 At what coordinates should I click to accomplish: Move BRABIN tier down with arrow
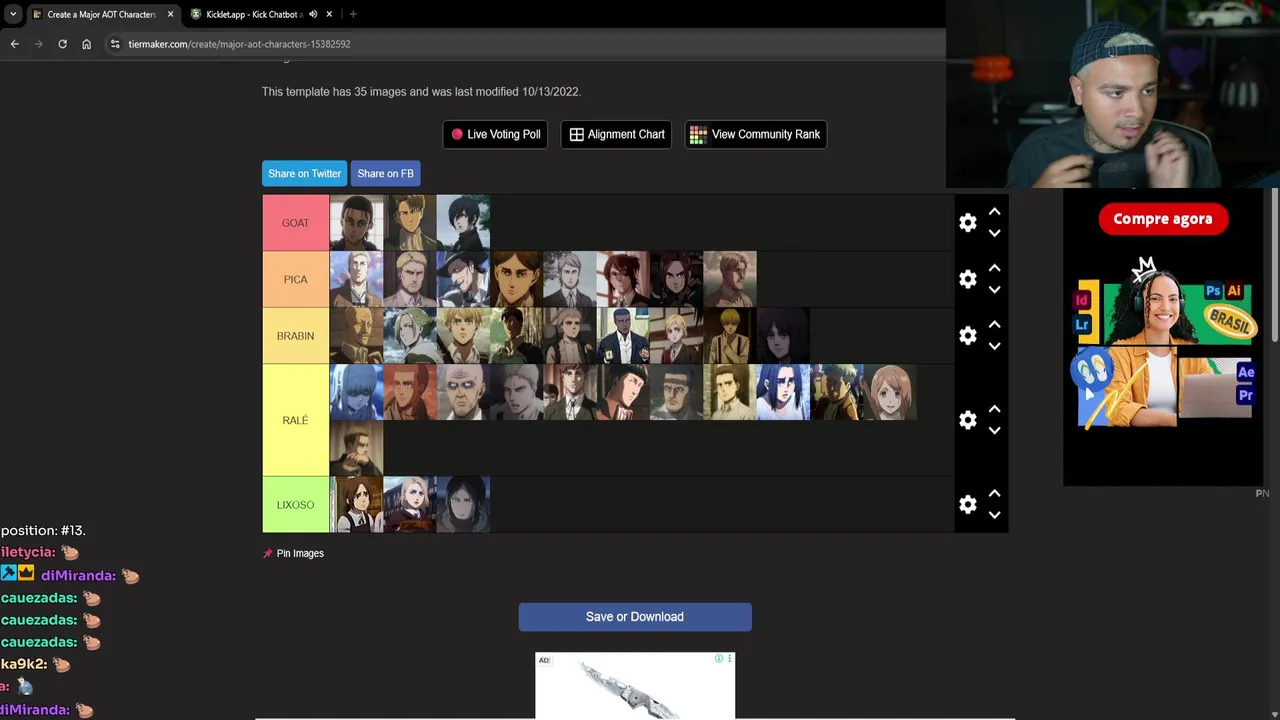(994, 346)
